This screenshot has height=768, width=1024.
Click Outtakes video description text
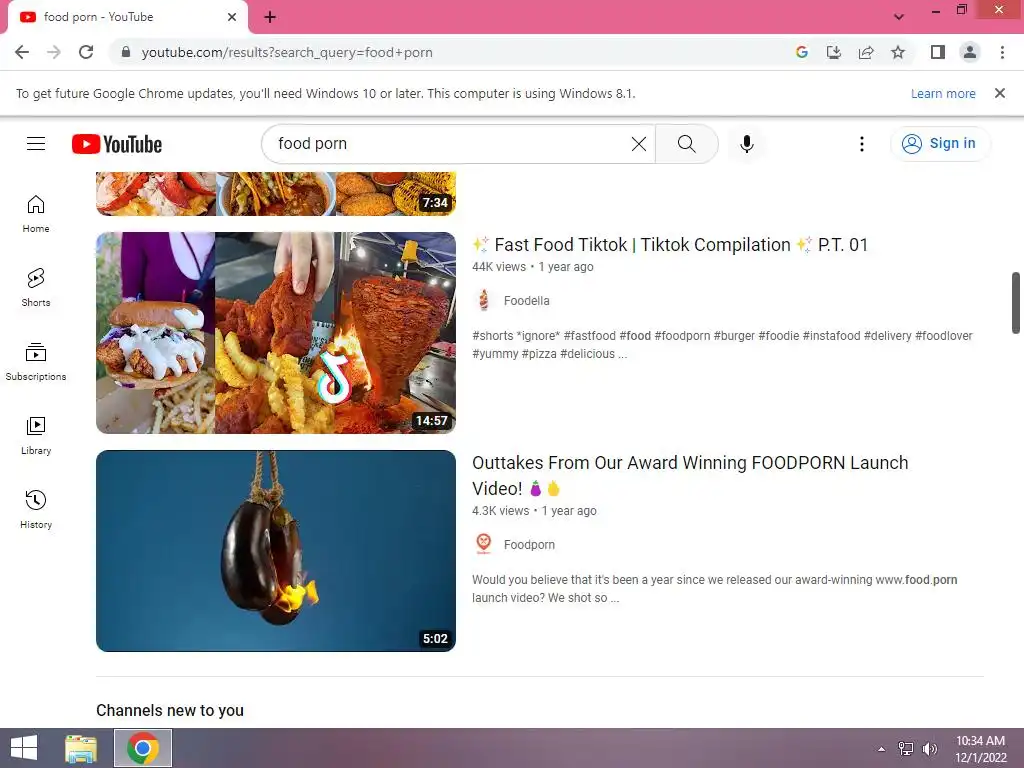pyautogui.click(x=714, y=588)
